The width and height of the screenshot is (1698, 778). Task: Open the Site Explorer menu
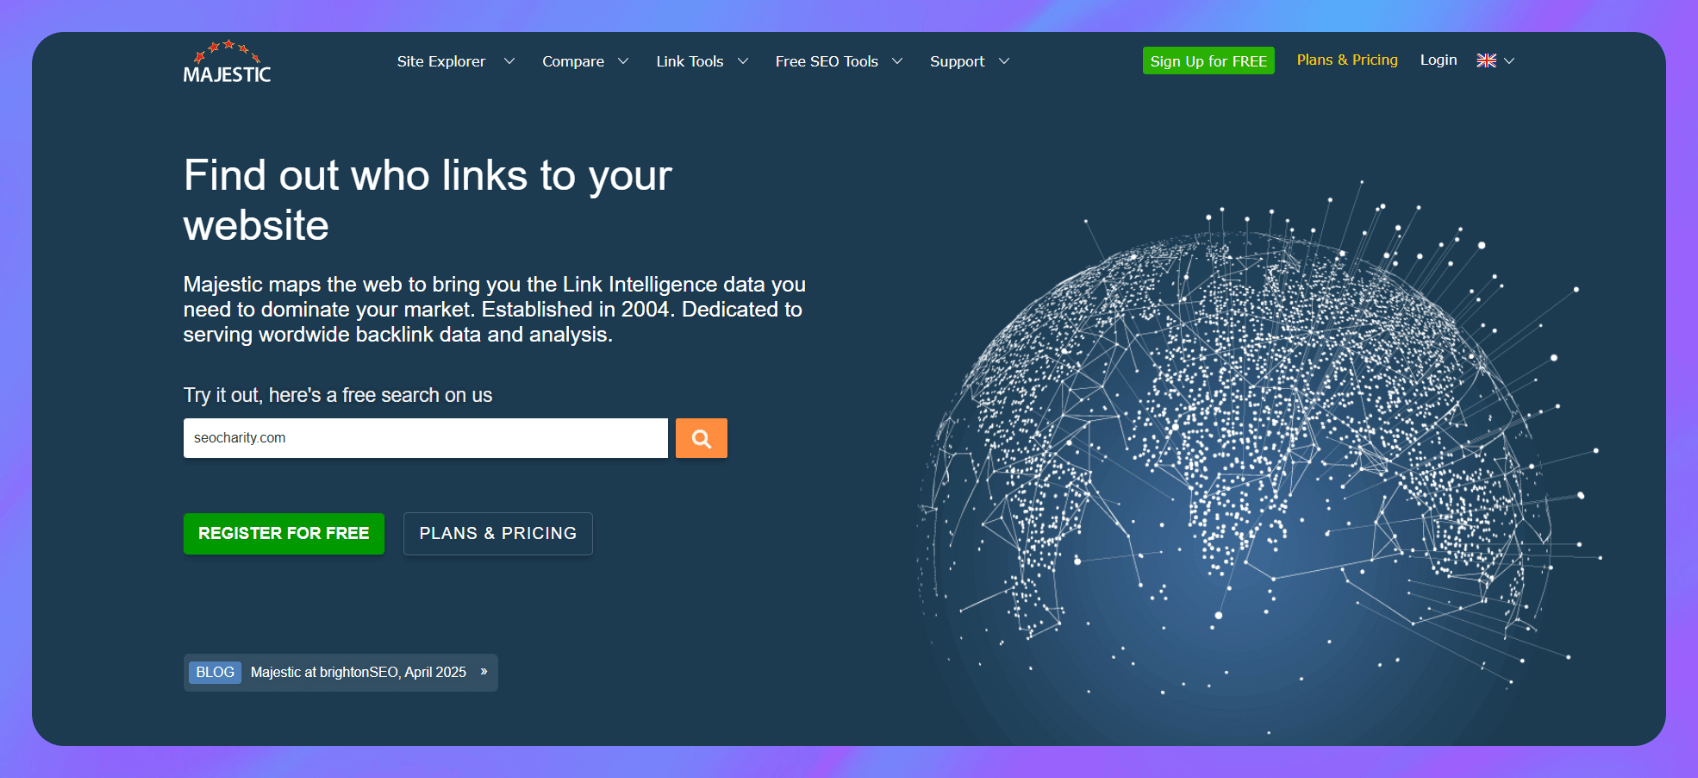(x=441, y=61)
